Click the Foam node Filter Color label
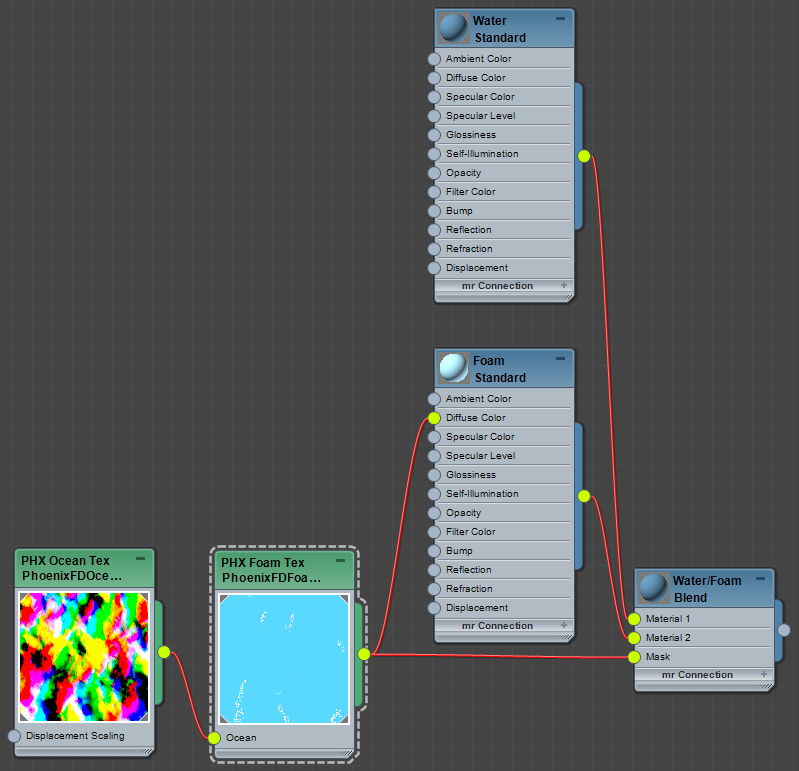The height and width of the screenshot is (771, 799). (471, 532)
